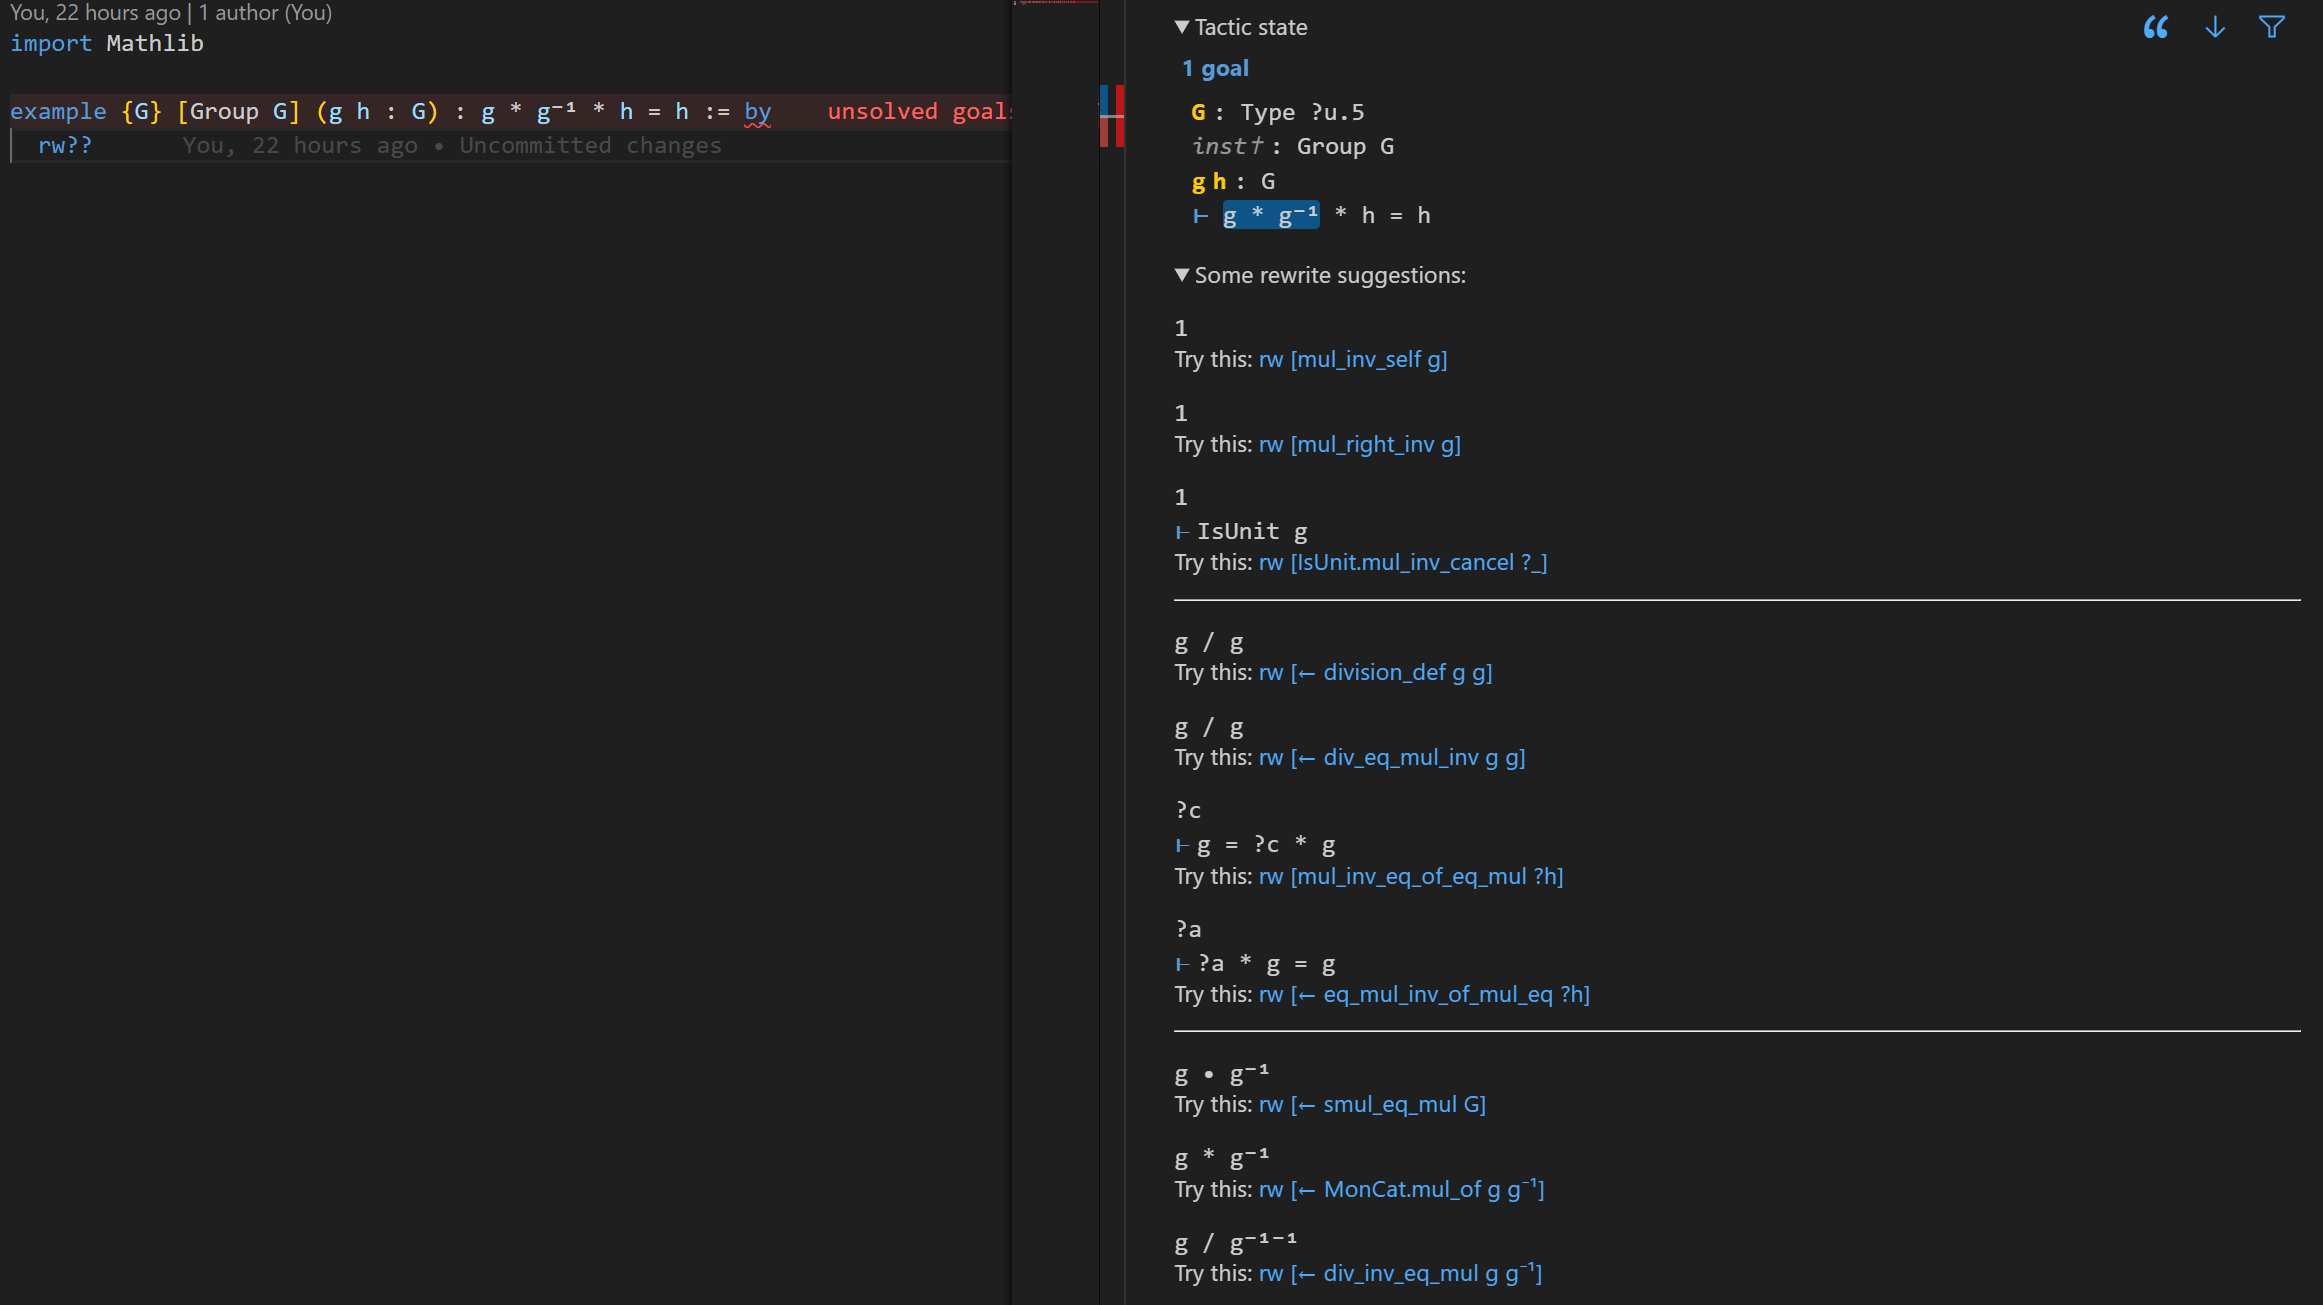The height and width of the screenshot is (1305, 2323).
Task: Apply rw [← division_def g g] suggestion
Action: pos(1376,672)
